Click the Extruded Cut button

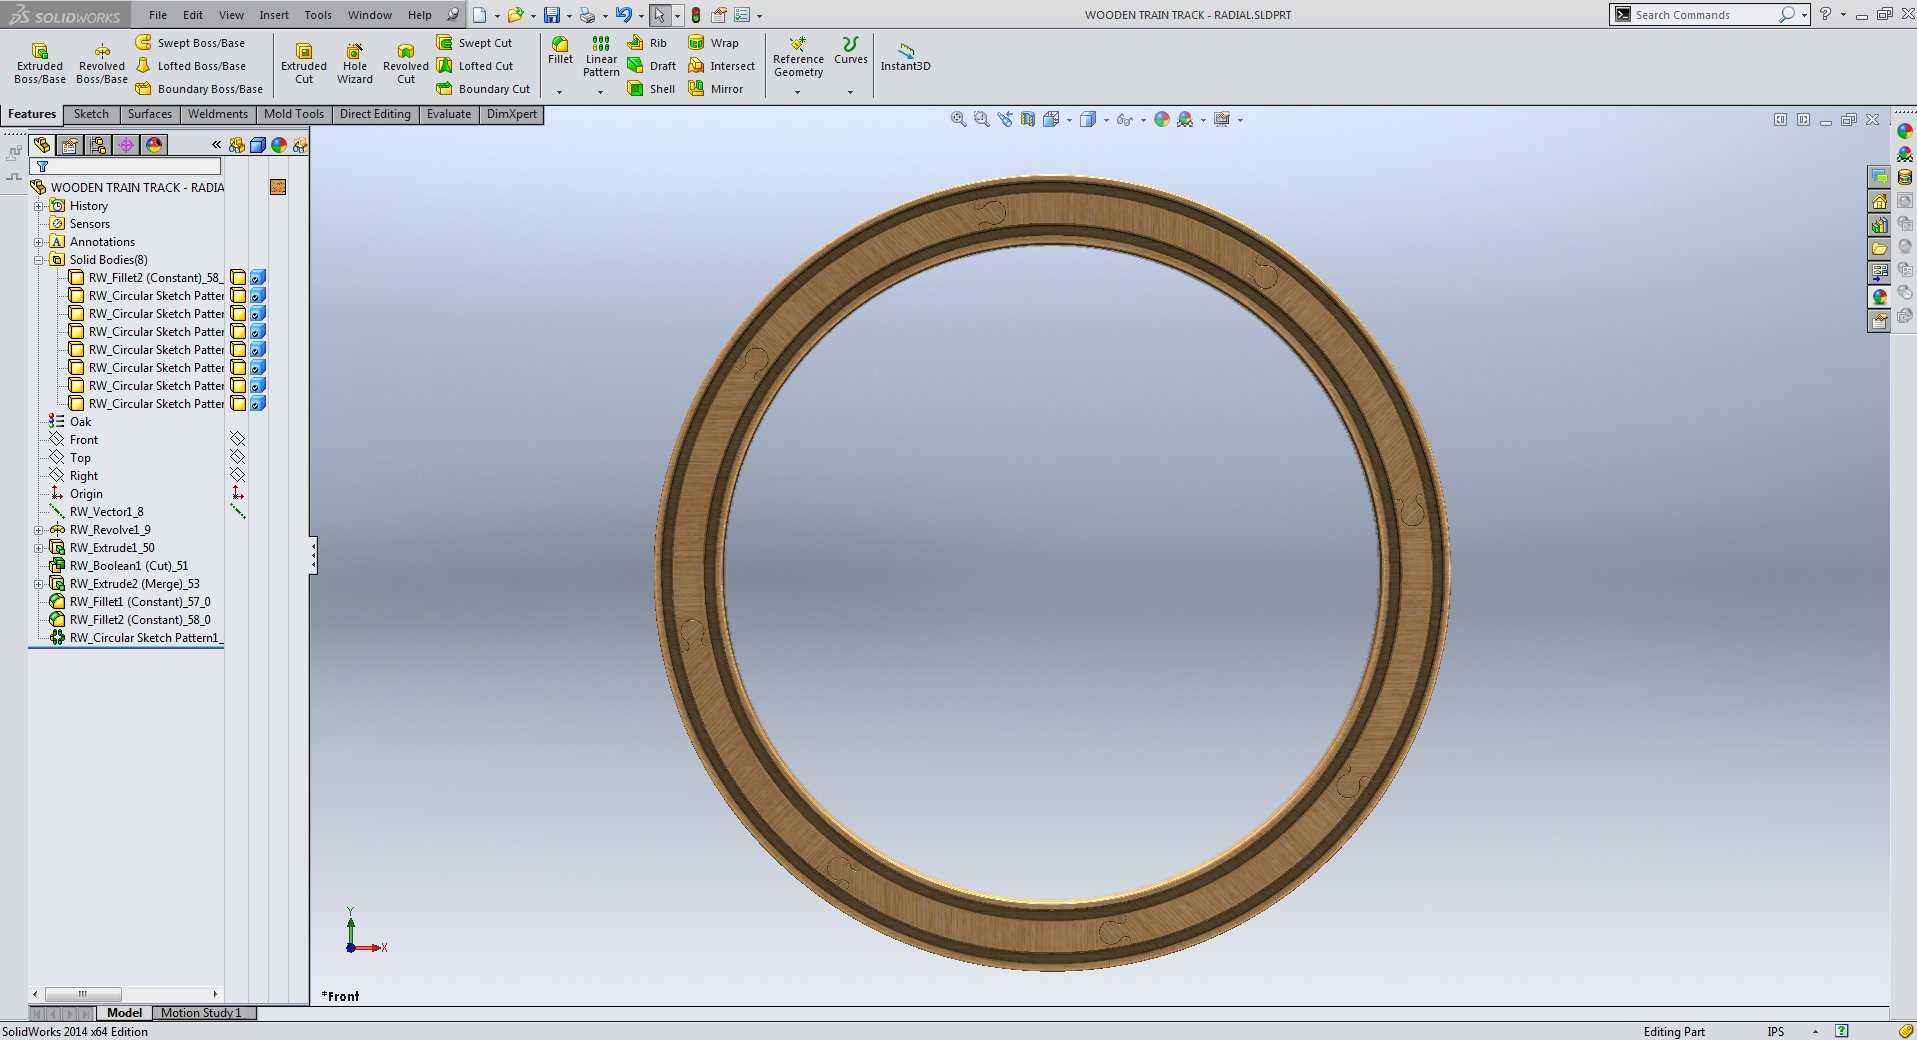point(304,63)
